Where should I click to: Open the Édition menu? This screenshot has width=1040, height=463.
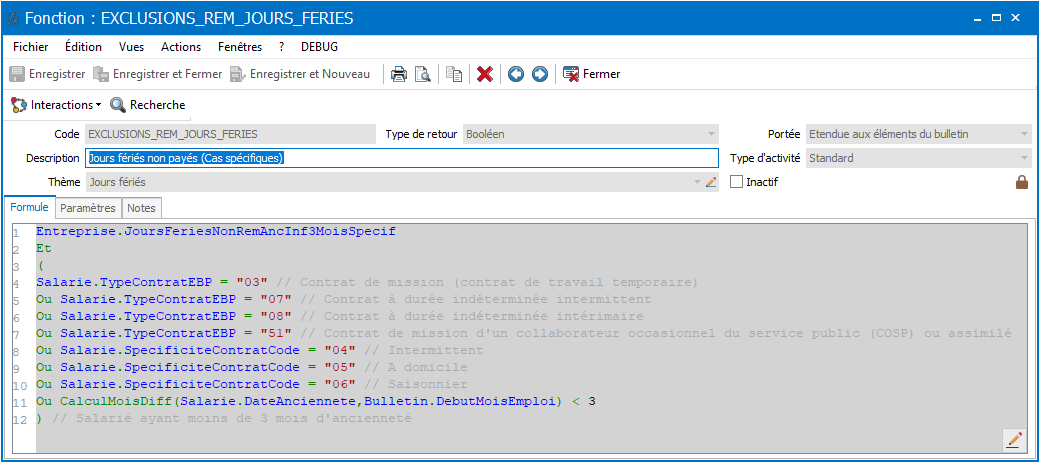click(x=84, y=47)
